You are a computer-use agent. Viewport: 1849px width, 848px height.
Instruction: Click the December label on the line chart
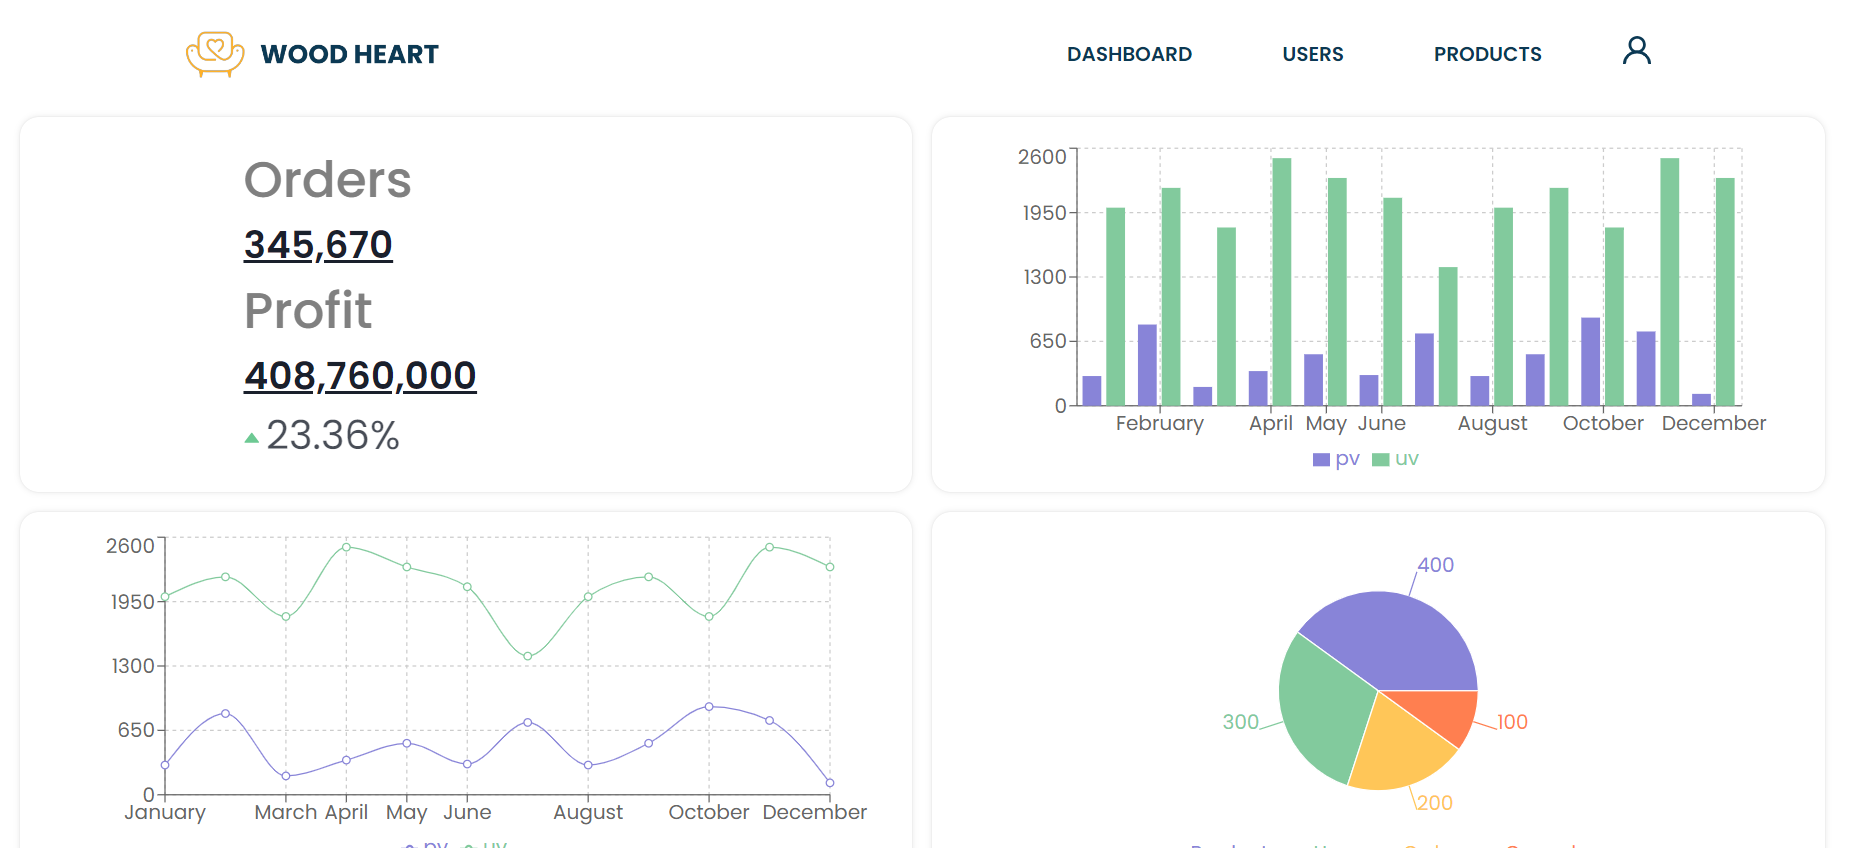click(x=815, y=813)
